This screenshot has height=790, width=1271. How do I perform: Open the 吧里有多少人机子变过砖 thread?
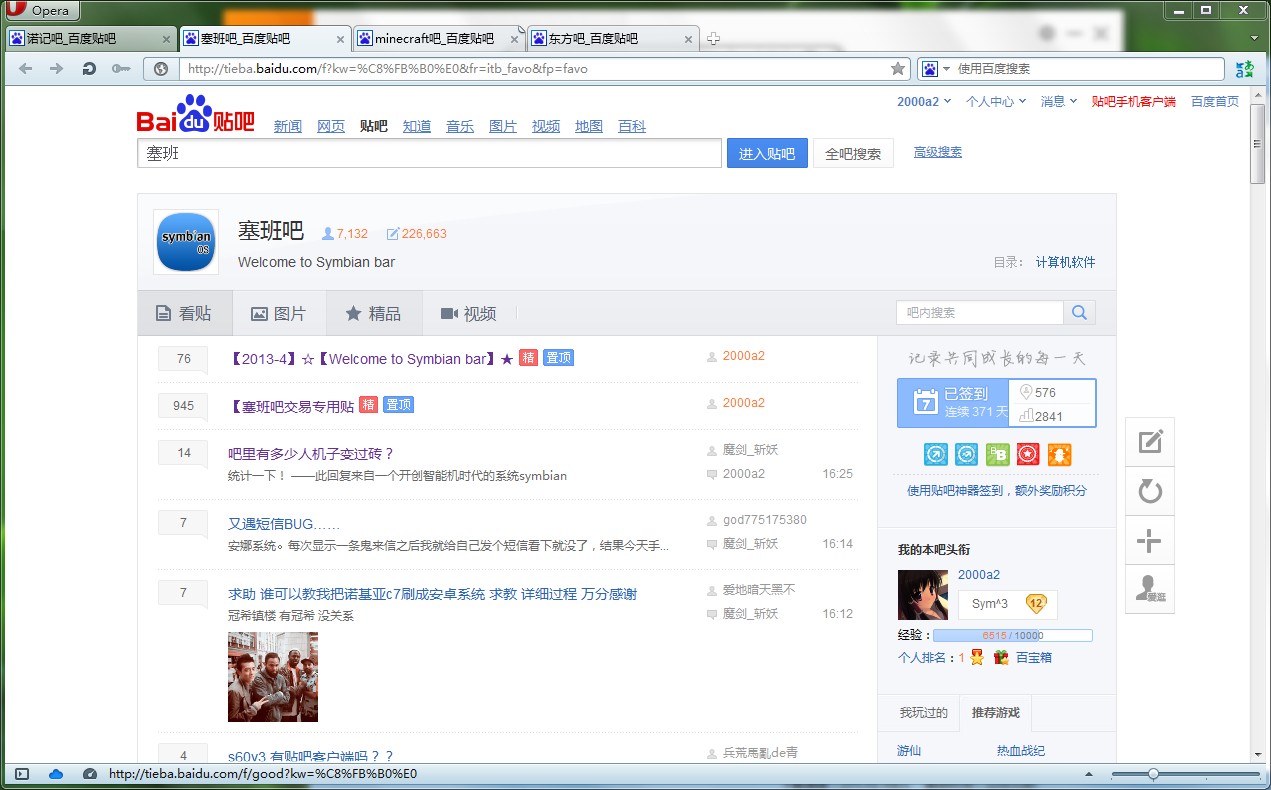pyautogui.click(x=311, y=453)
